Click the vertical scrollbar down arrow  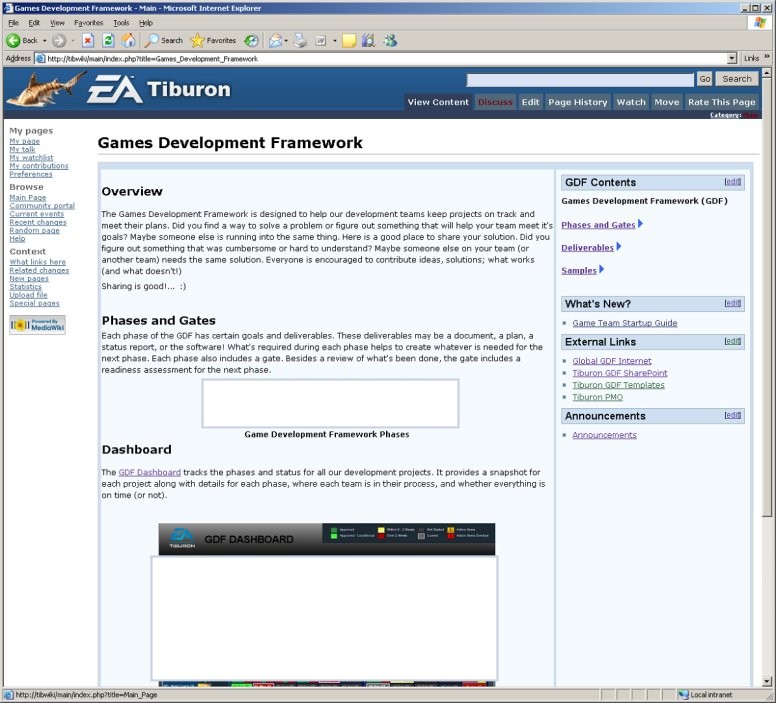tap(767, 681)
